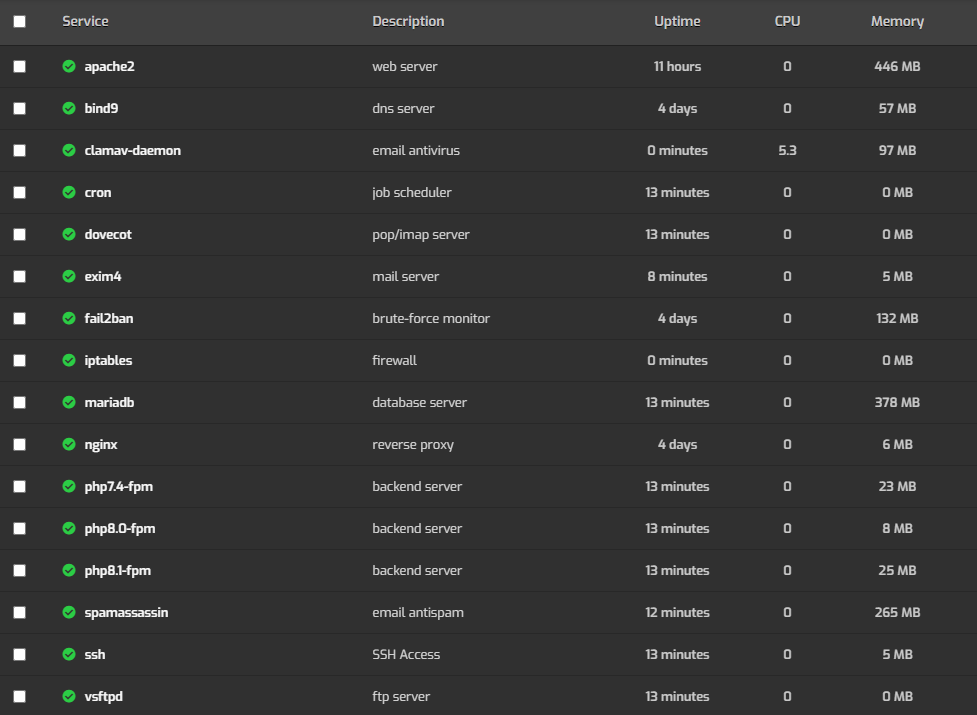Click the '12 minutes' uptime value
This screenshot has width=977, height=715.
pos(677,613)
